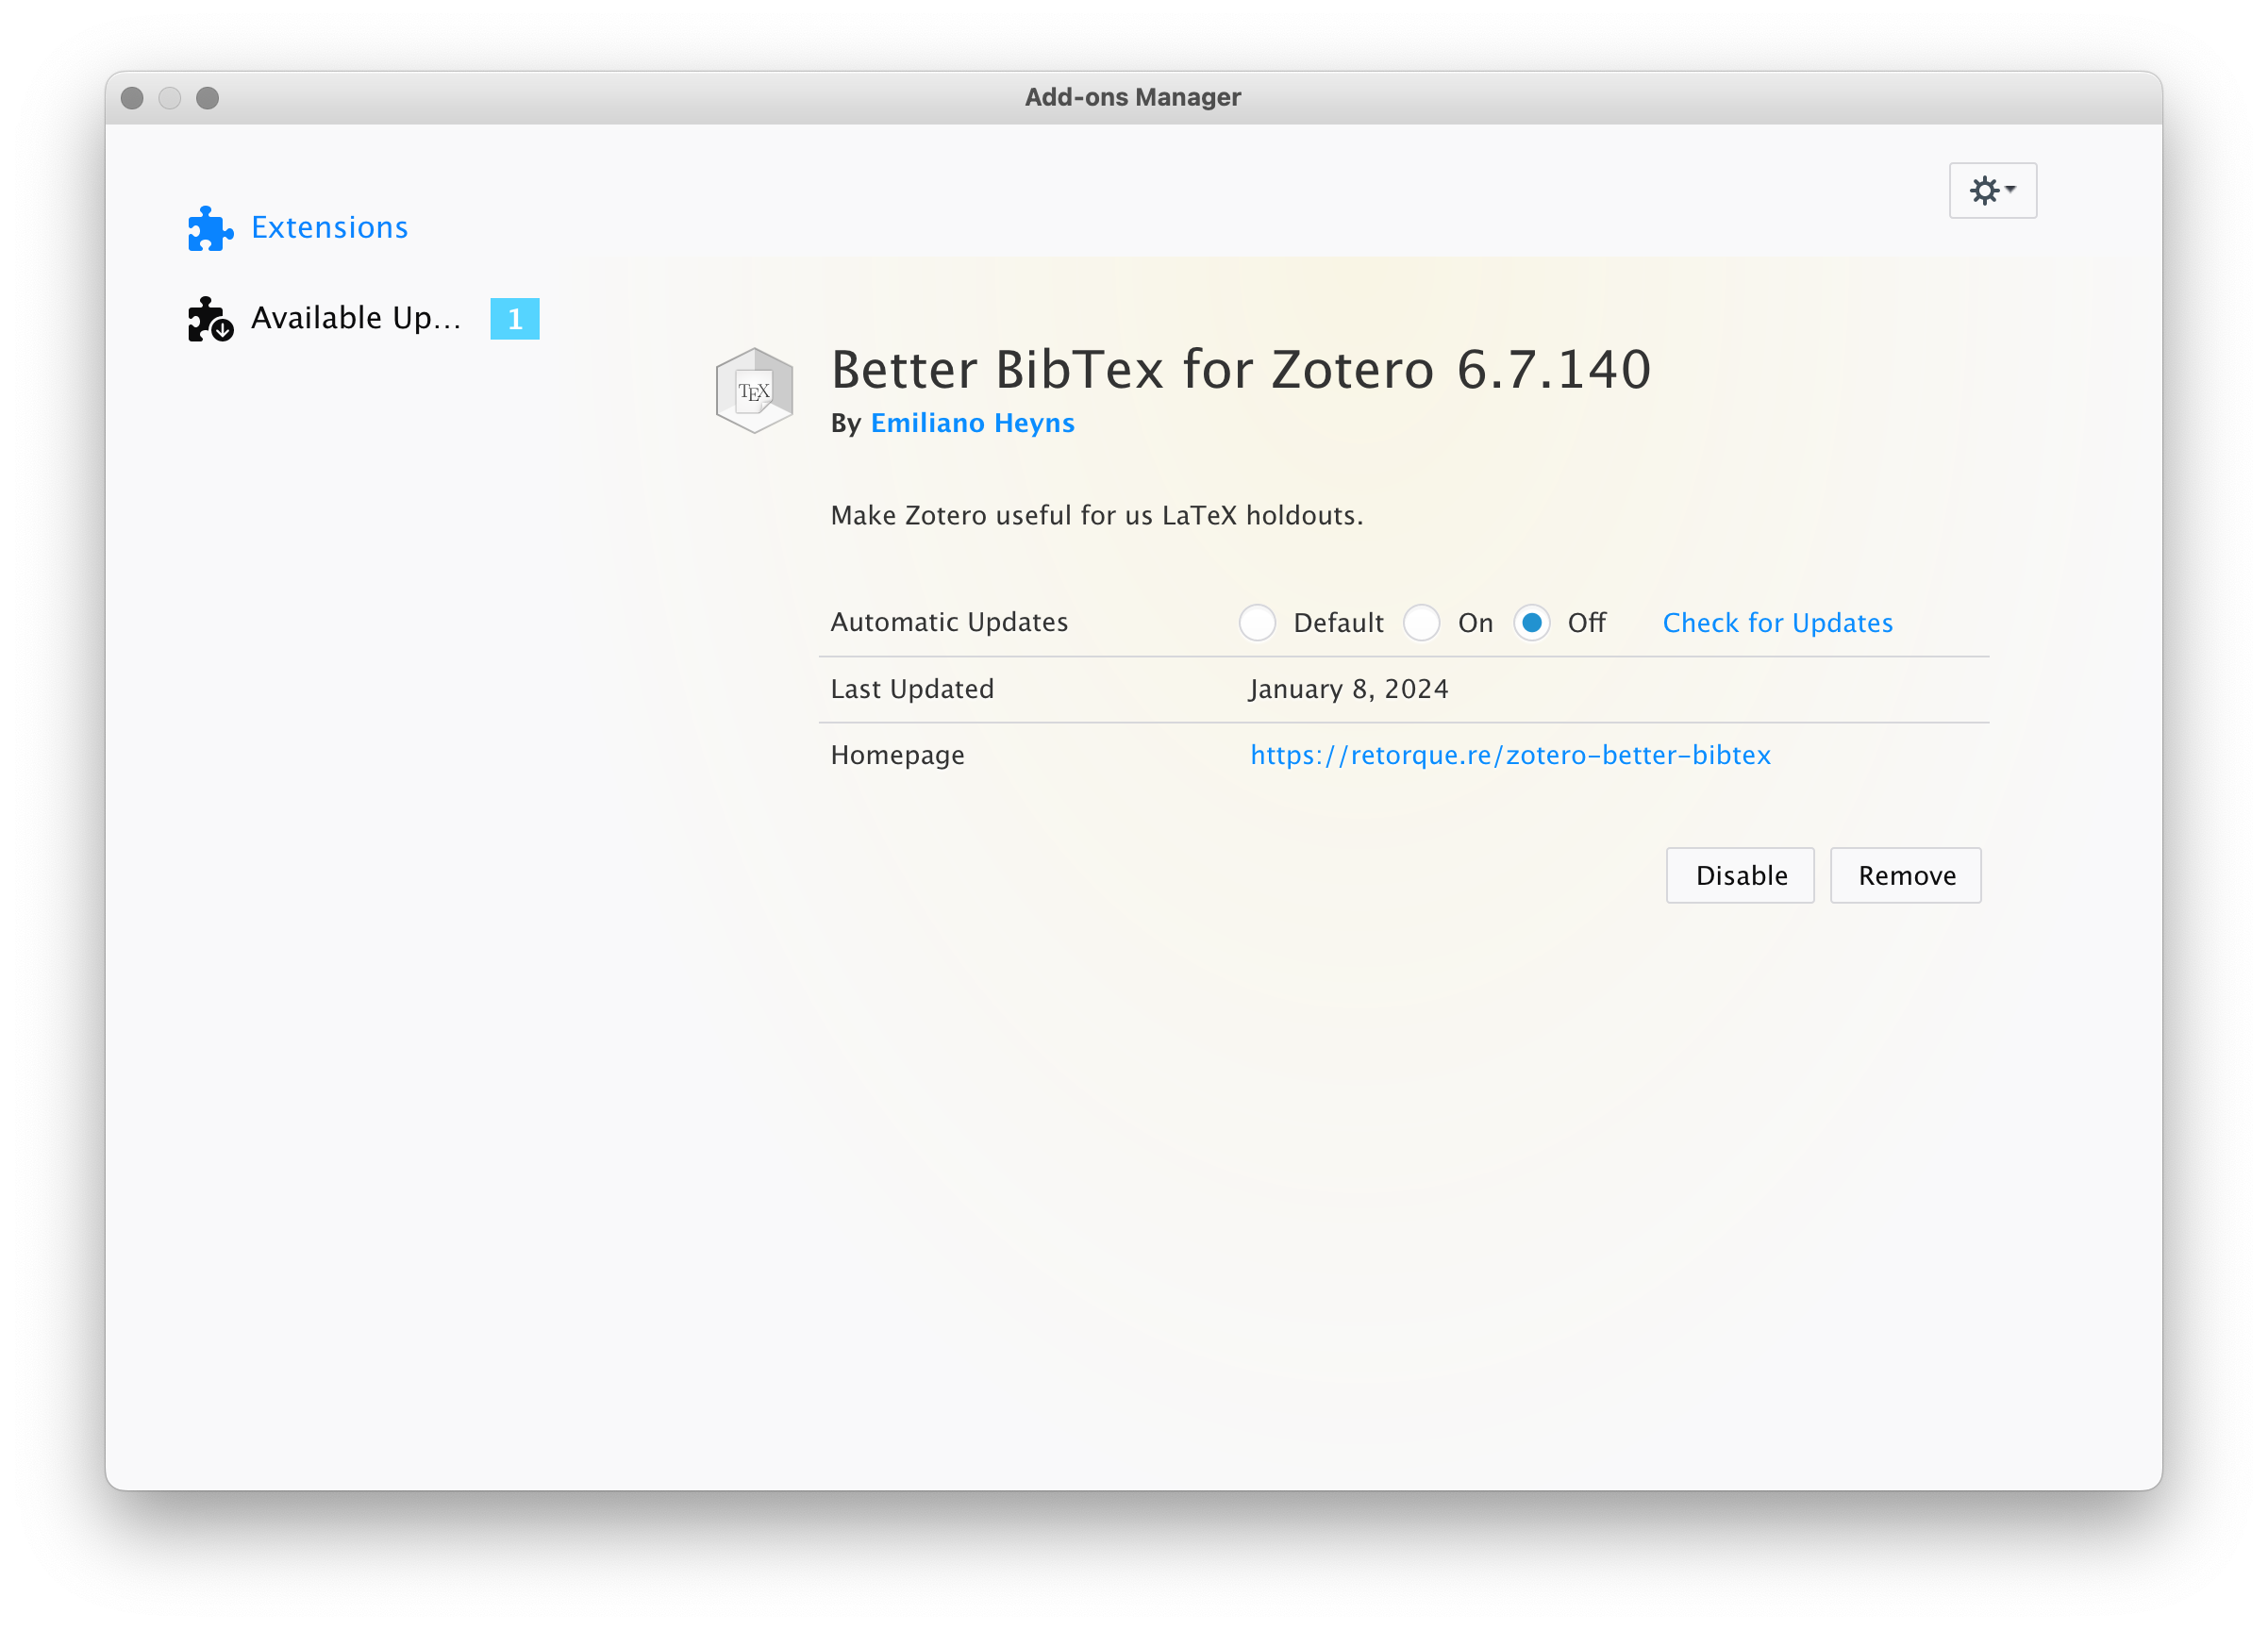The height and width of the screenshot is (1630, 2268).
Task: Close the Add-ons Manager window
Action: (132, 98)
